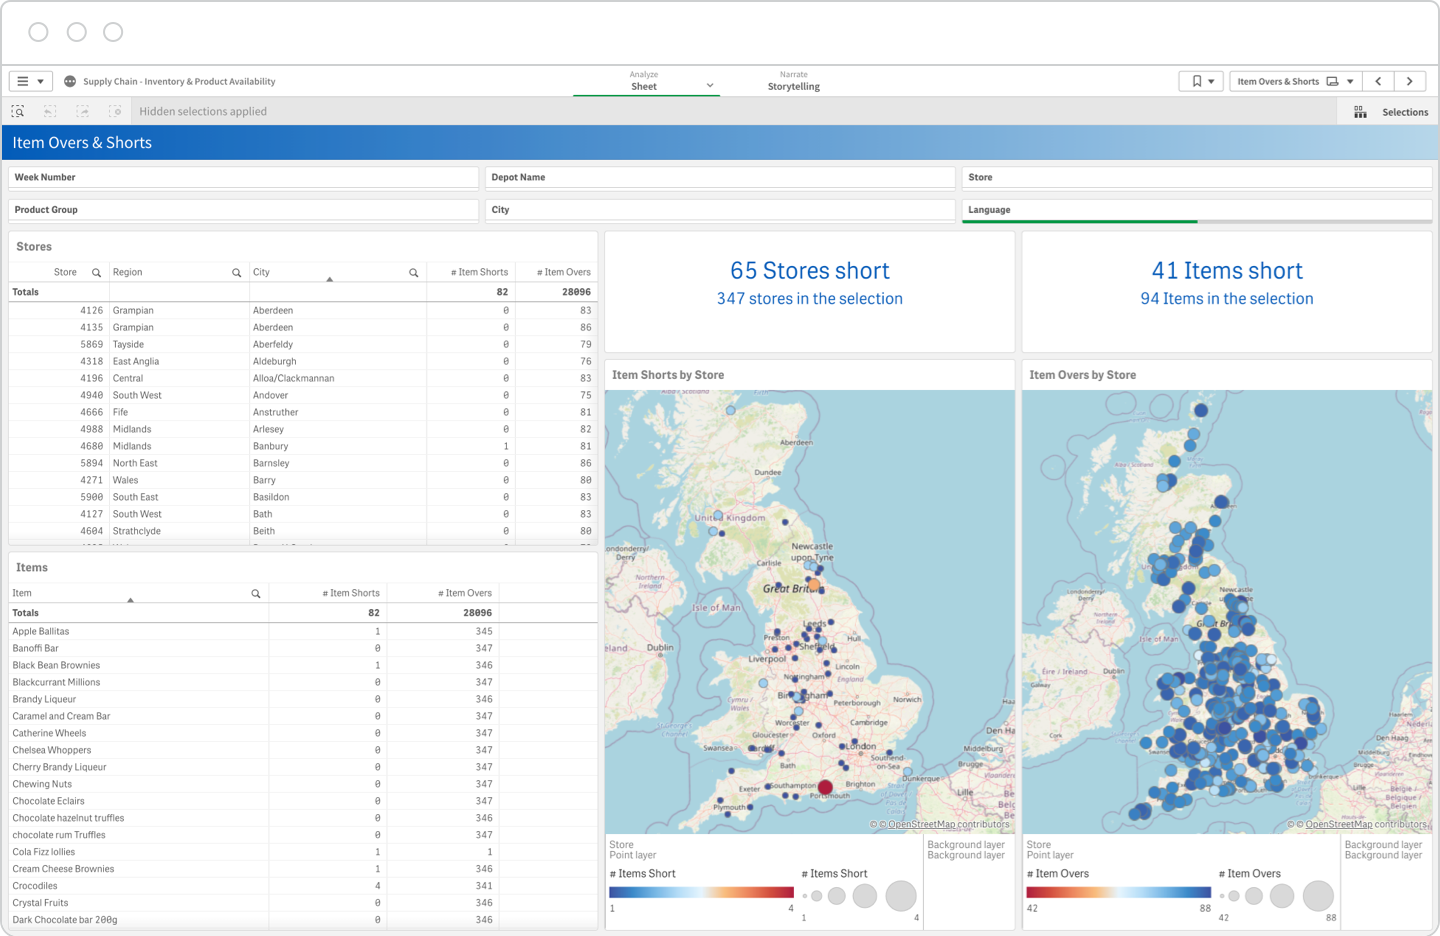
Task: Open the City filter pane
Action: (x=720, y=210)
